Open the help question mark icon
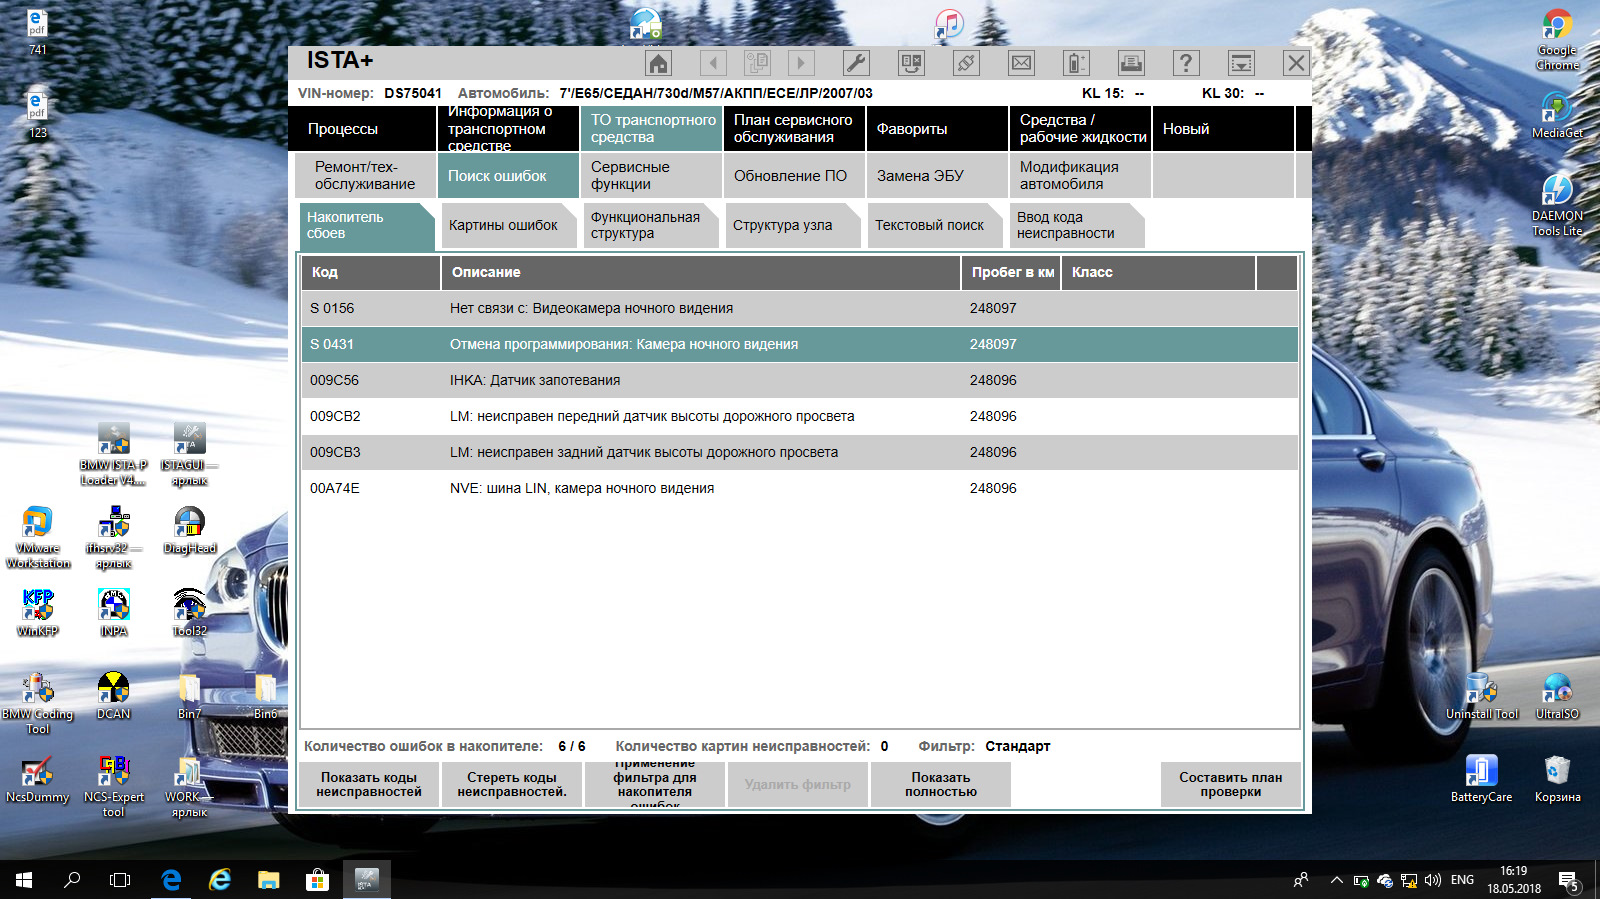Image resolution: width=1600 pixels, height=899 pixels. 1186,63
